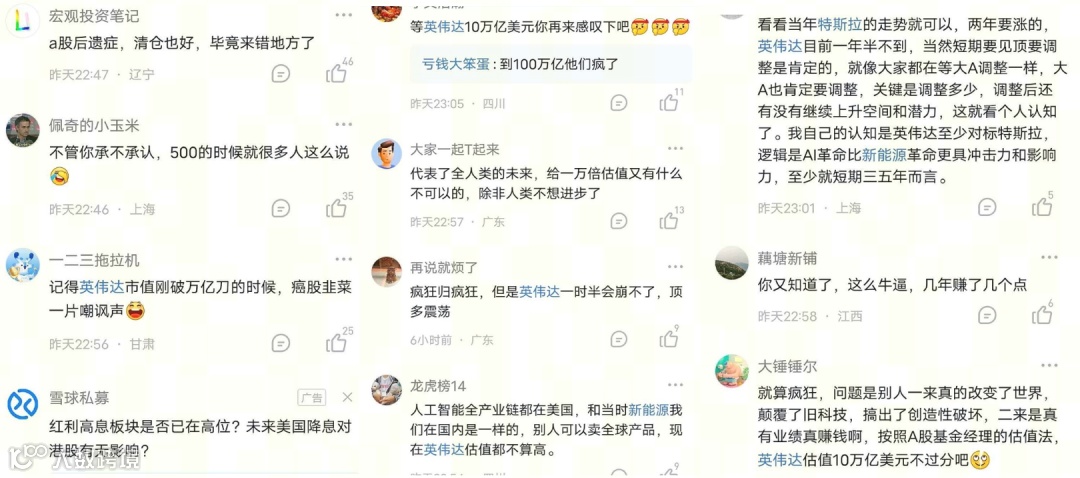View 大家一起T起来's profile avatar
This screenshot has width=1080, height=478.
click(x=386, y=154)
